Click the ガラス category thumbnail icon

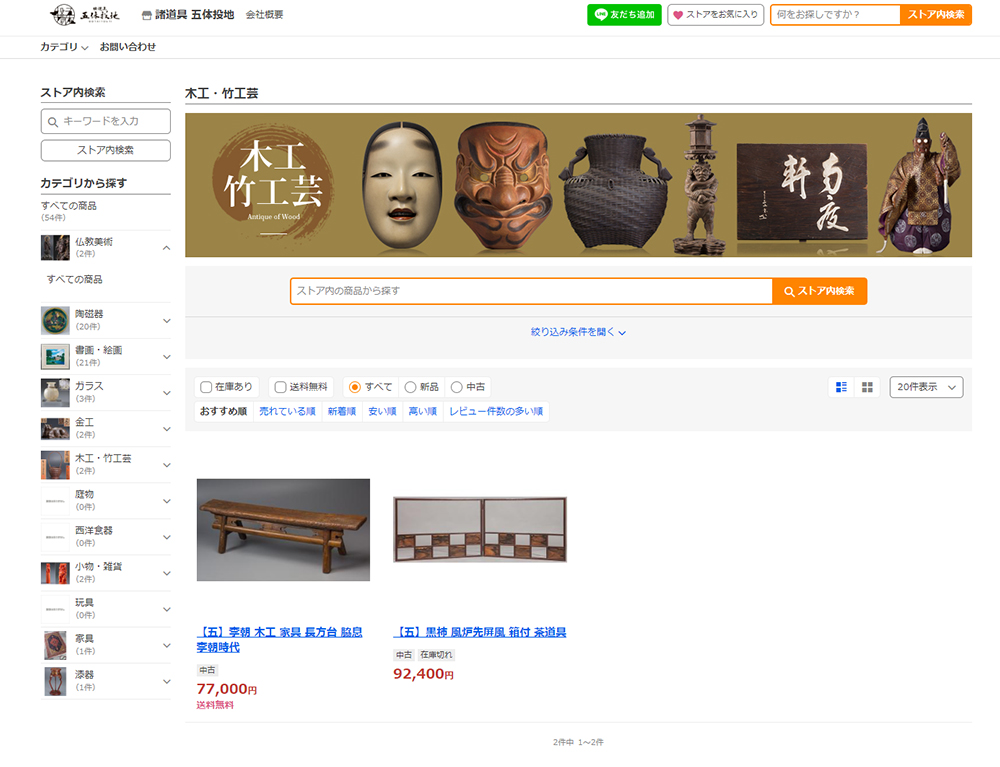(55, 392)
